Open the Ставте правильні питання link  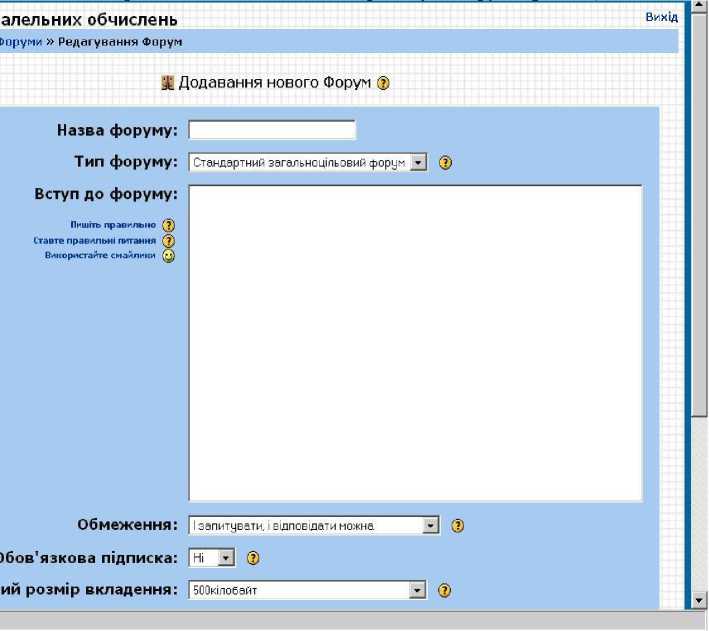point(95,241)
